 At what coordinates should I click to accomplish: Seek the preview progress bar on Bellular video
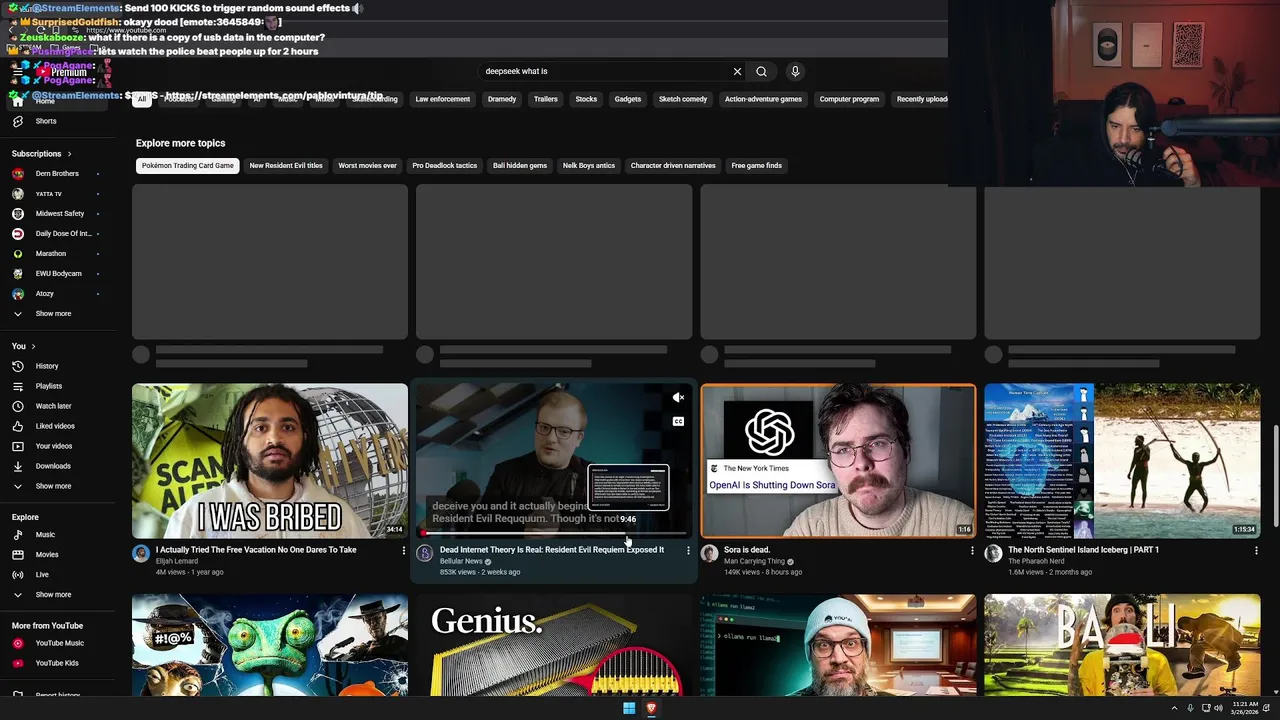pos(554,533)
